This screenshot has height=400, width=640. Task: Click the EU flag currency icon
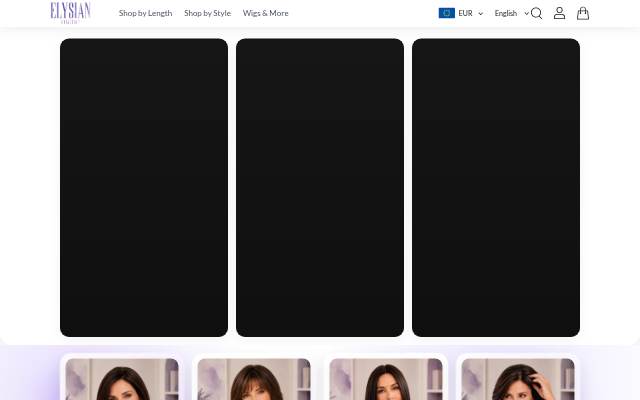click(447, 13)
